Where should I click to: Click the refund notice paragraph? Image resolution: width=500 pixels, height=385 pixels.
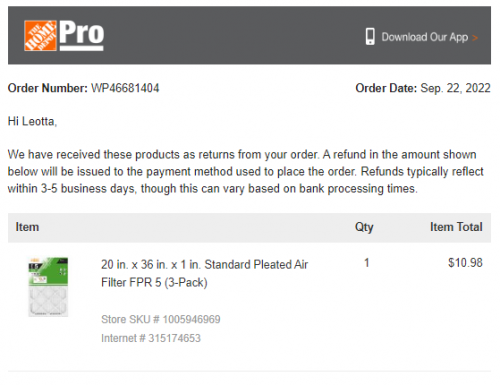[x=246, y=172]
